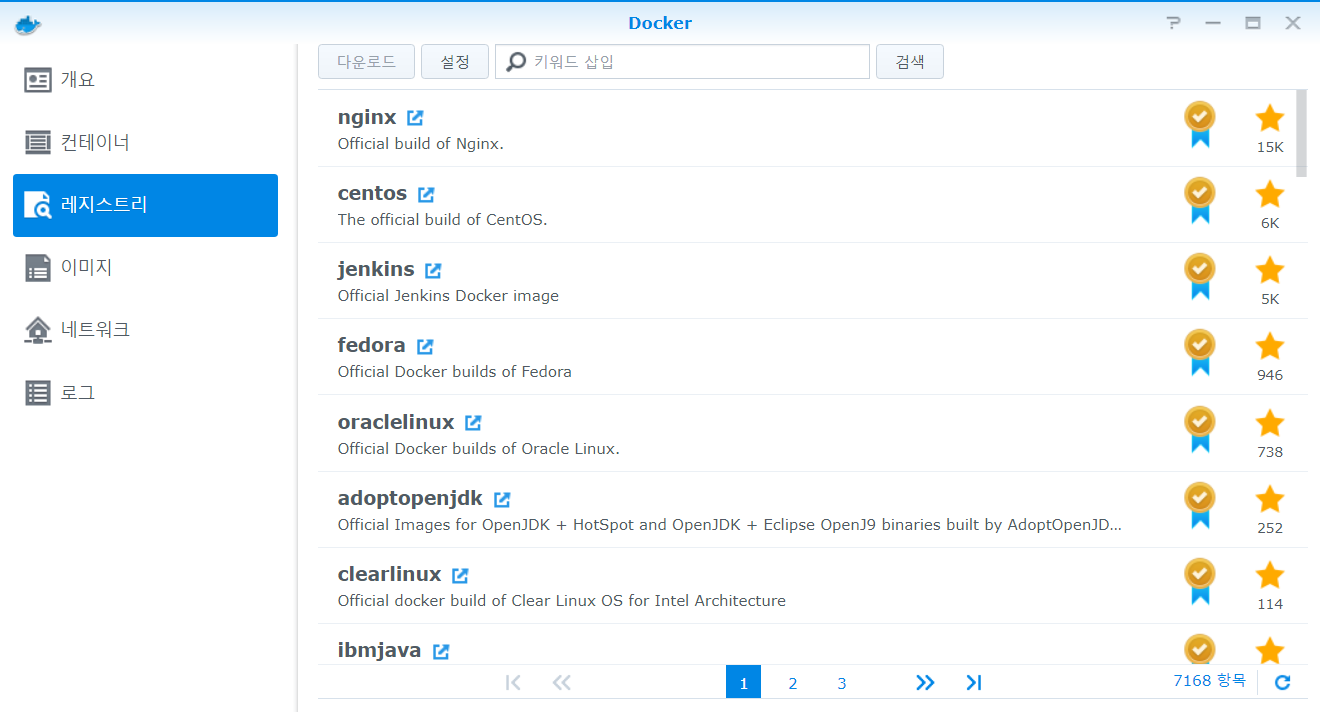Click the registry list vertical scrollbar
Image resolution: width=1320 pixels, height=712 pixels.
click(x=1301, y=133)
